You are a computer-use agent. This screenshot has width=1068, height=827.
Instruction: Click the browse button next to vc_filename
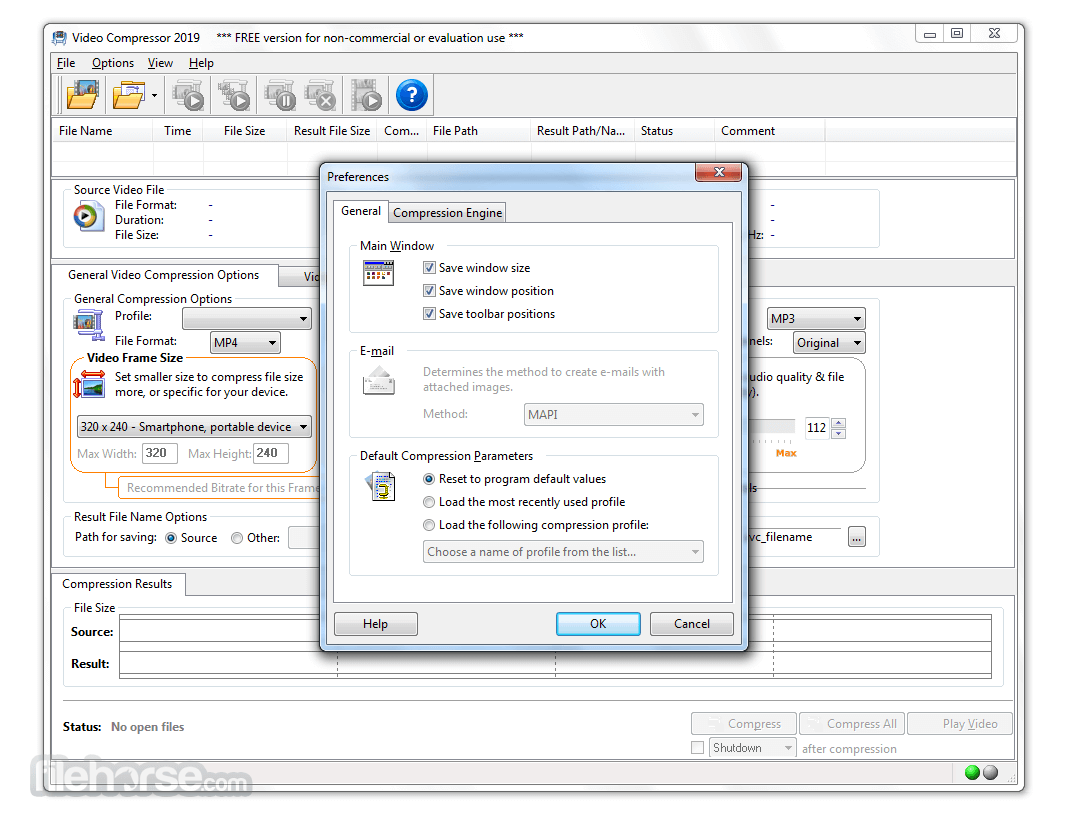[x=857, y=537]
